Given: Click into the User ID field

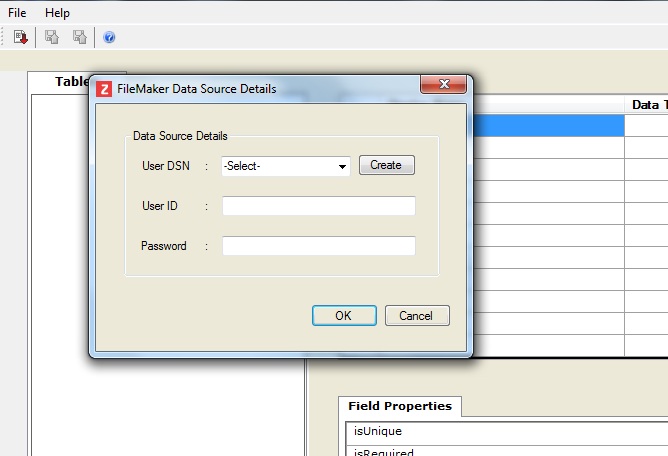Looking at the screenshot, I should coord(319,206).
